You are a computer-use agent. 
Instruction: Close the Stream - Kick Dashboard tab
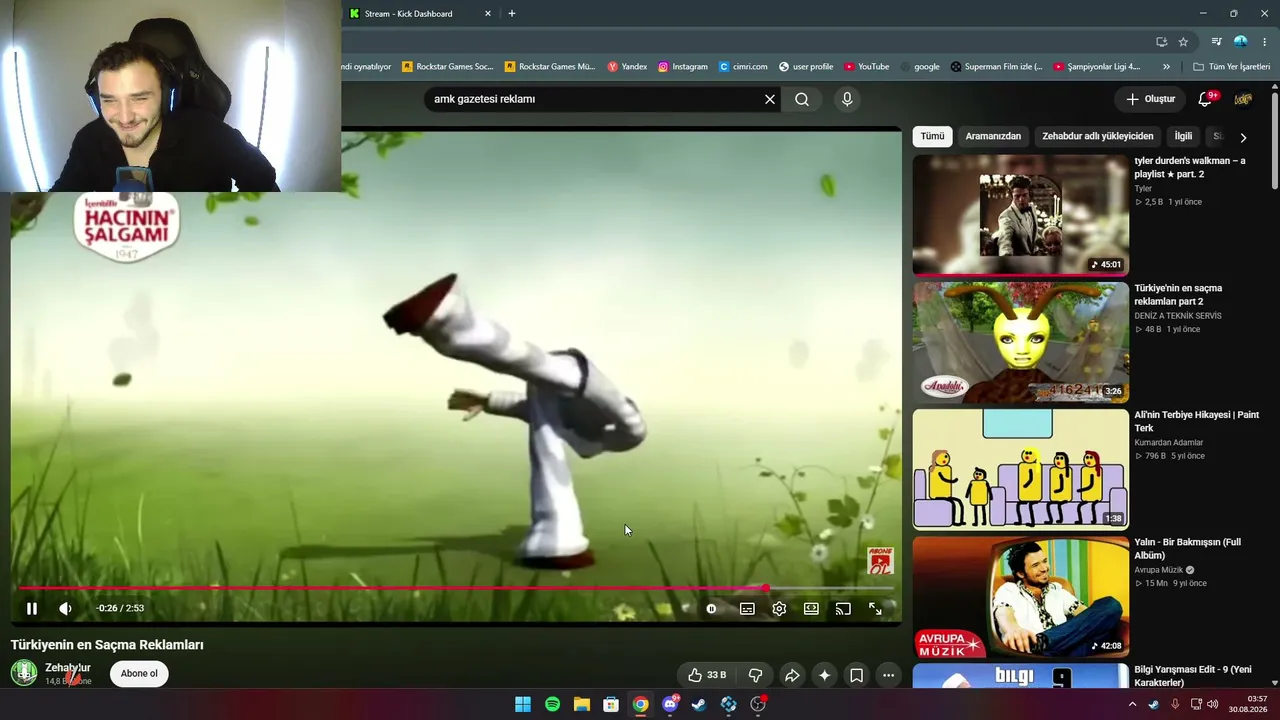coord(488,14)
